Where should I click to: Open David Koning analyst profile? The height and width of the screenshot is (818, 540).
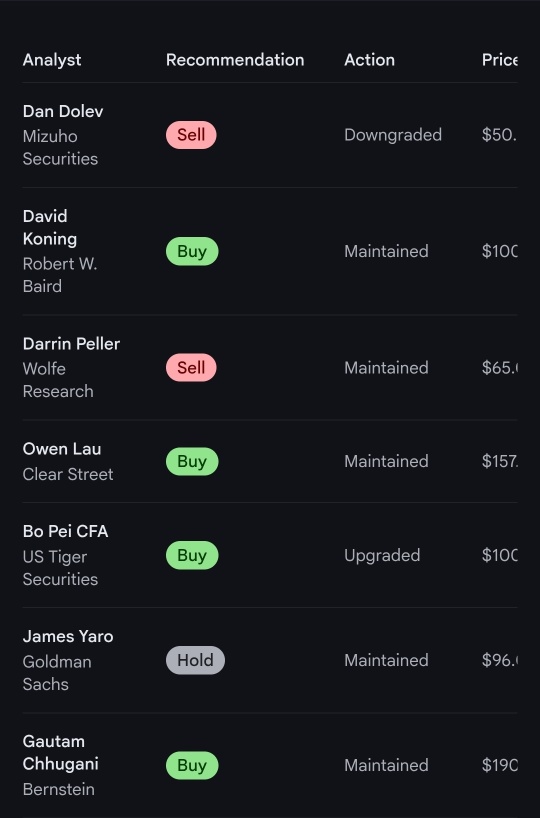coord(50,227)
